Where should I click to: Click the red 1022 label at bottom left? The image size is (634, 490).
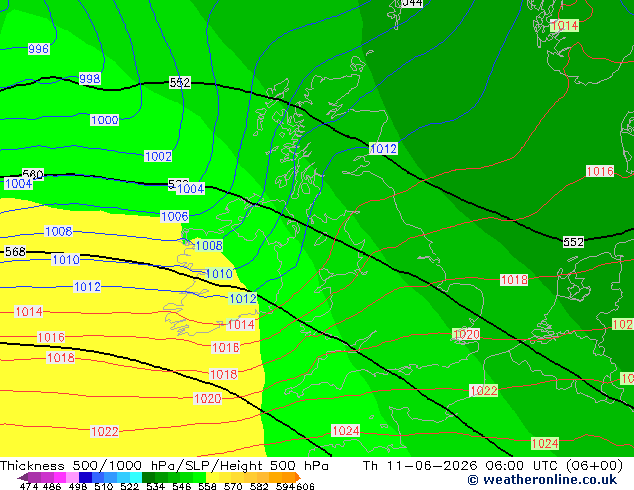[x=105, y=432]
